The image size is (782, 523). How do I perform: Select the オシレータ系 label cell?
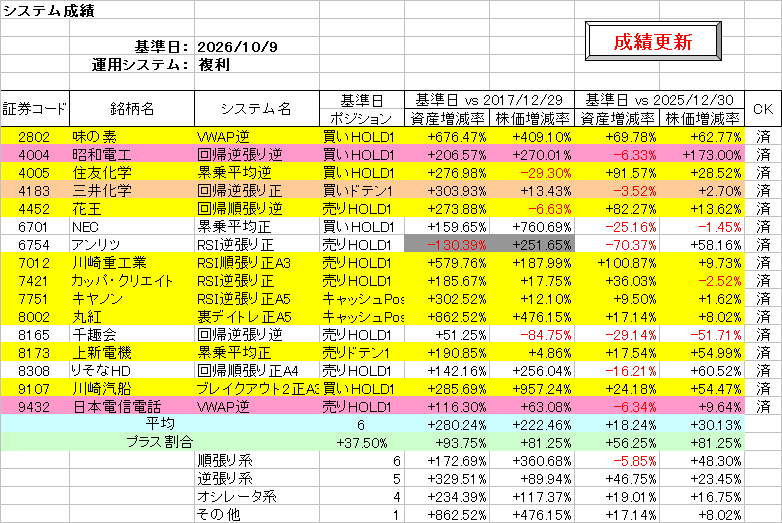coord(257,496)
